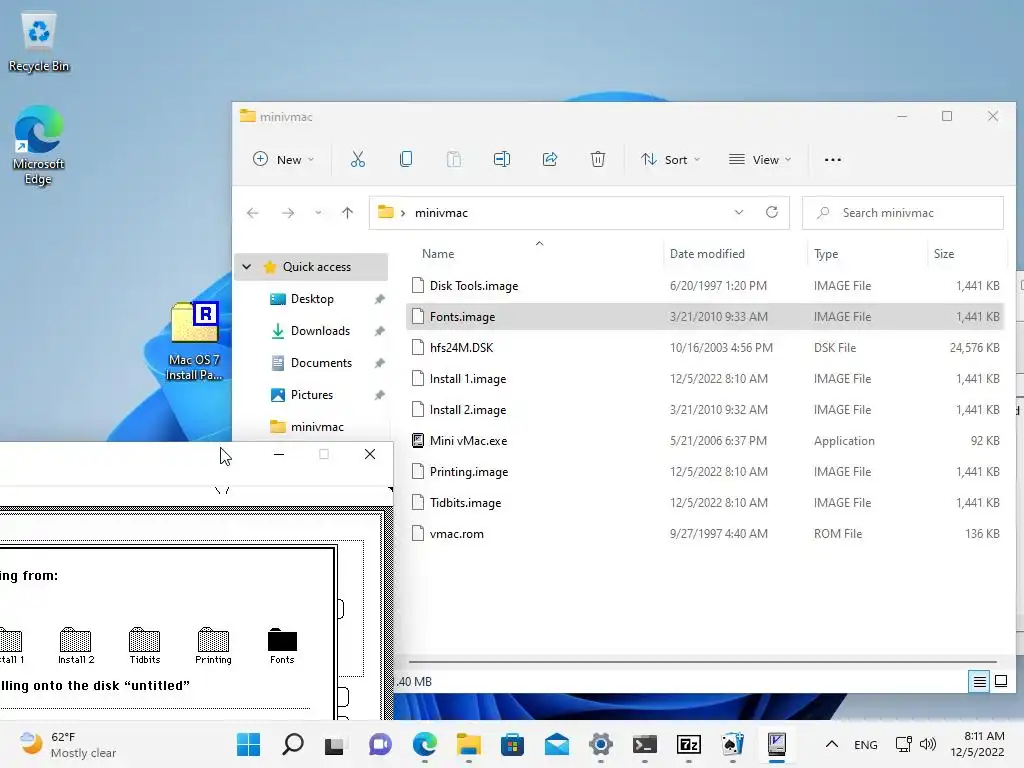Sort by Size column header

click(x=944, y=254)
